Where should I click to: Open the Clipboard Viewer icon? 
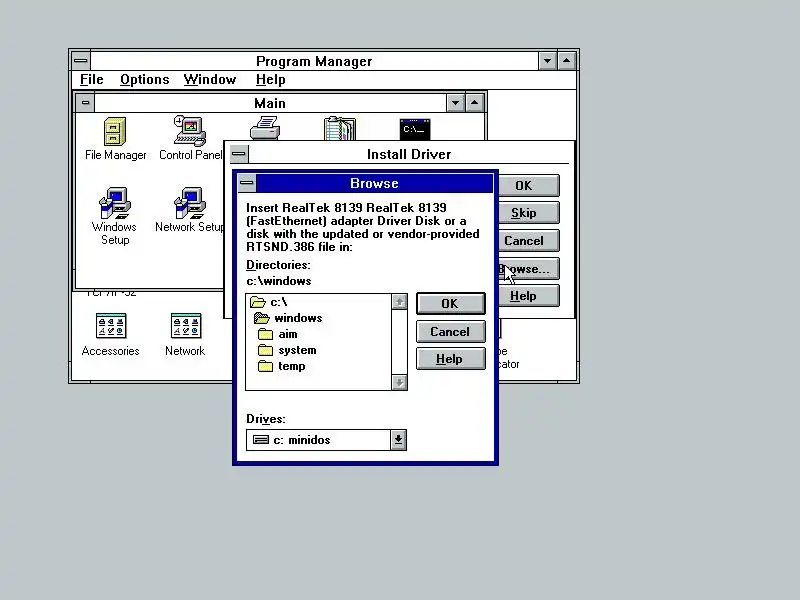340,128
